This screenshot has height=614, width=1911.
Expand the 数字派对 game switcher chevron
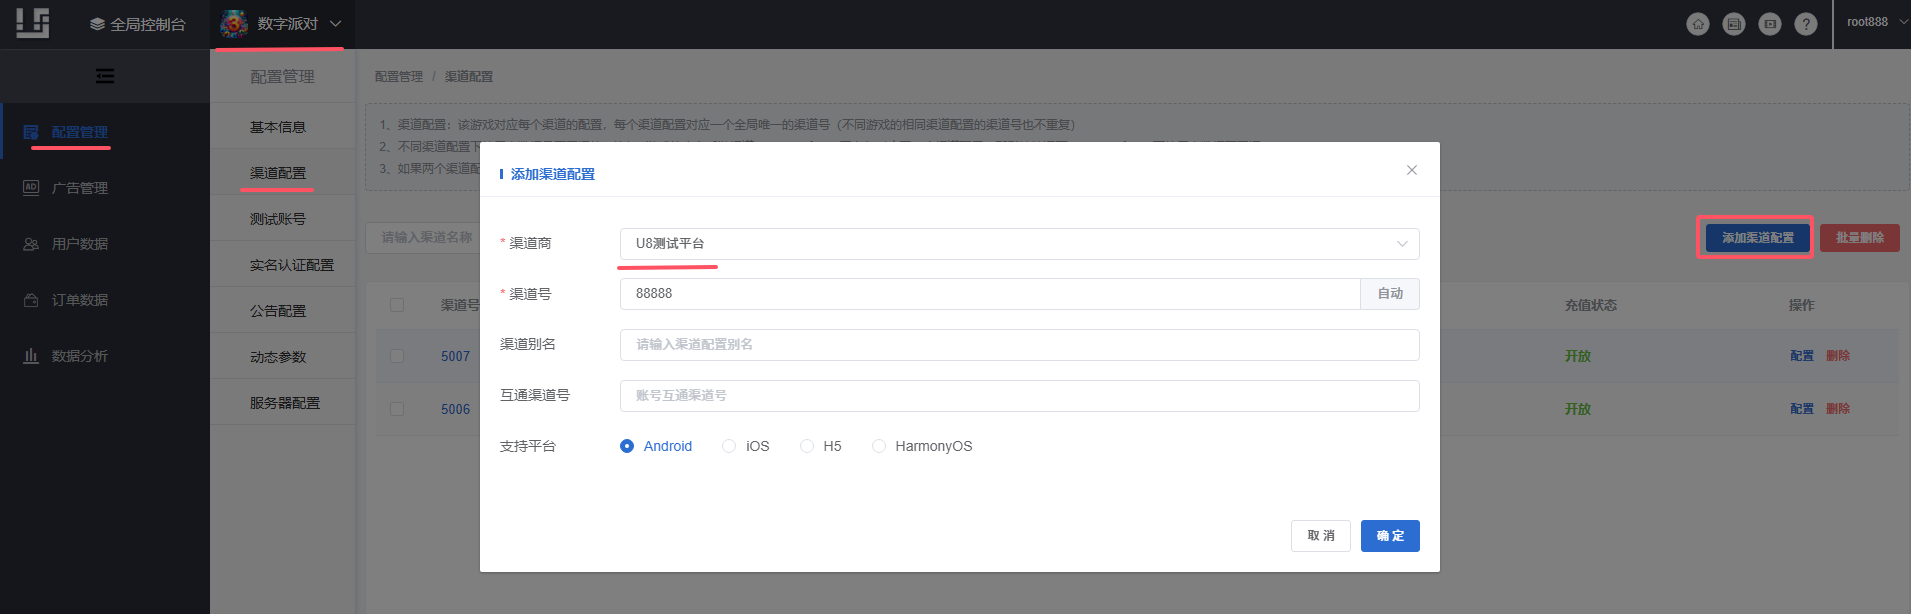(x=335, y=23)
